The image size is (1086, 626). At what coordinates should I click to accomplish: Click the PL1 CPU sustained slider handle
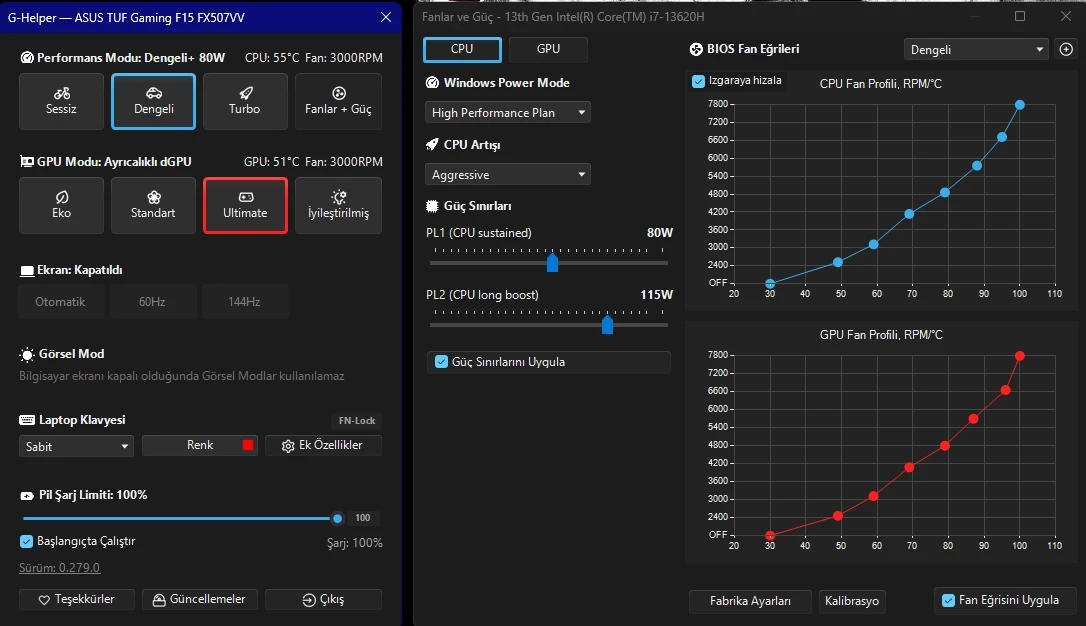pyautogui.click(x=552, y=262)
